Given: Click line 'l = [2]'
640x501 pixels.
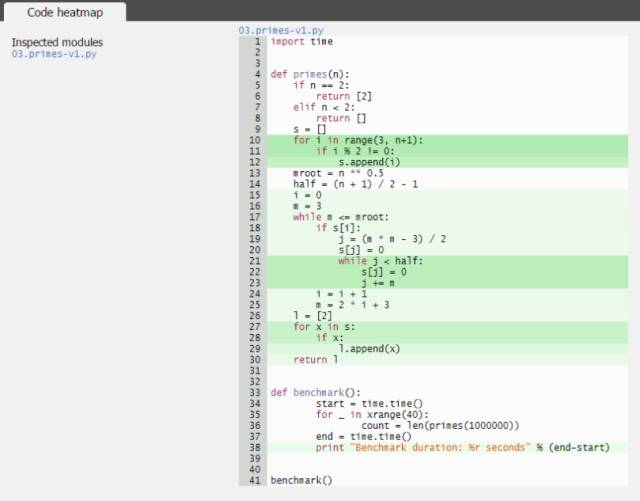Looking at the screenshot, I should tap(312, 316).
